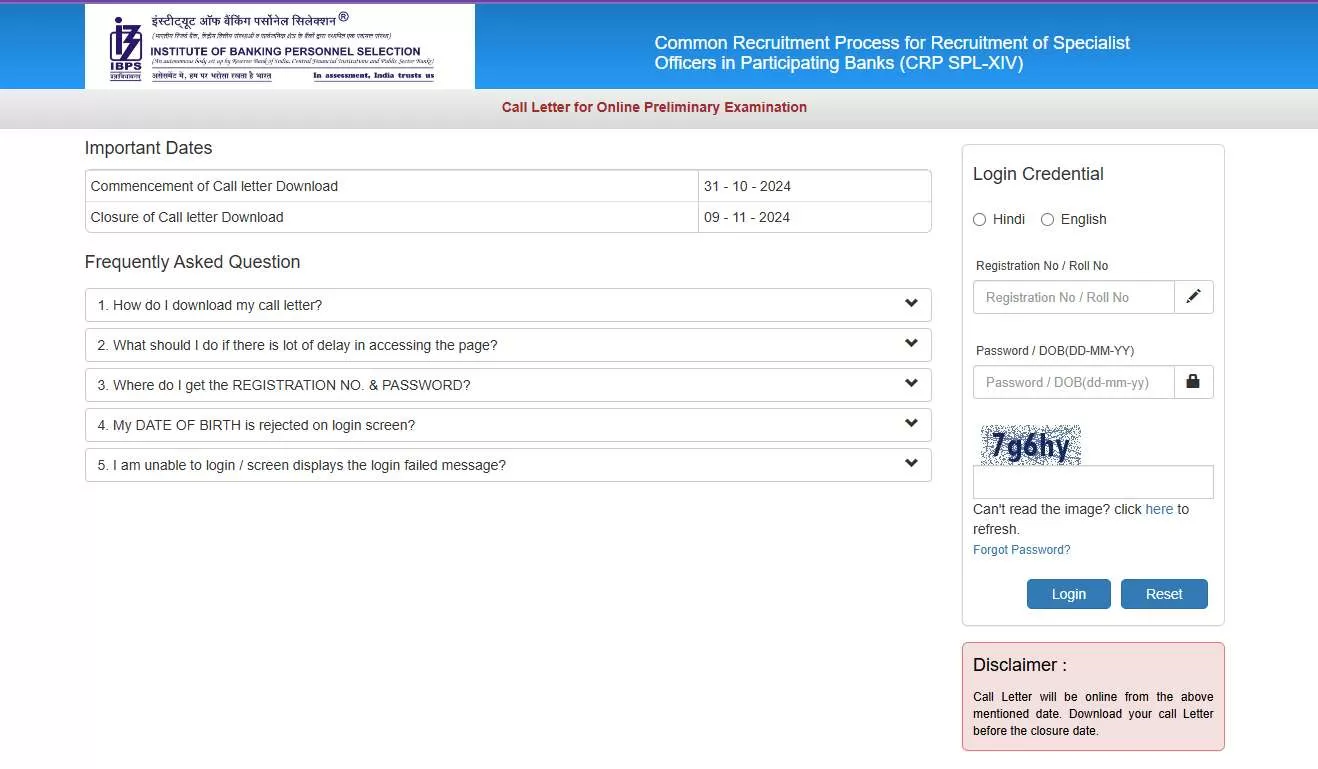Image resolution: width=1318 pixels, height=769 pixels.
Task: Expand FAQ about REGISTRATION NO. & PASSWORD
Action: [284, 385]
